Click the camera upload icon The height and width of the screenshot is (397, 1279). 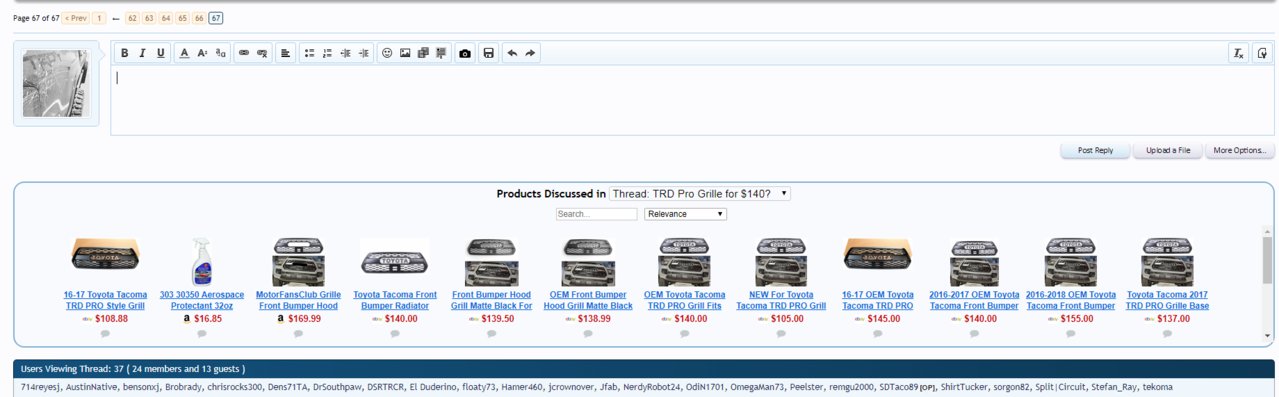[x=465, y=53]
